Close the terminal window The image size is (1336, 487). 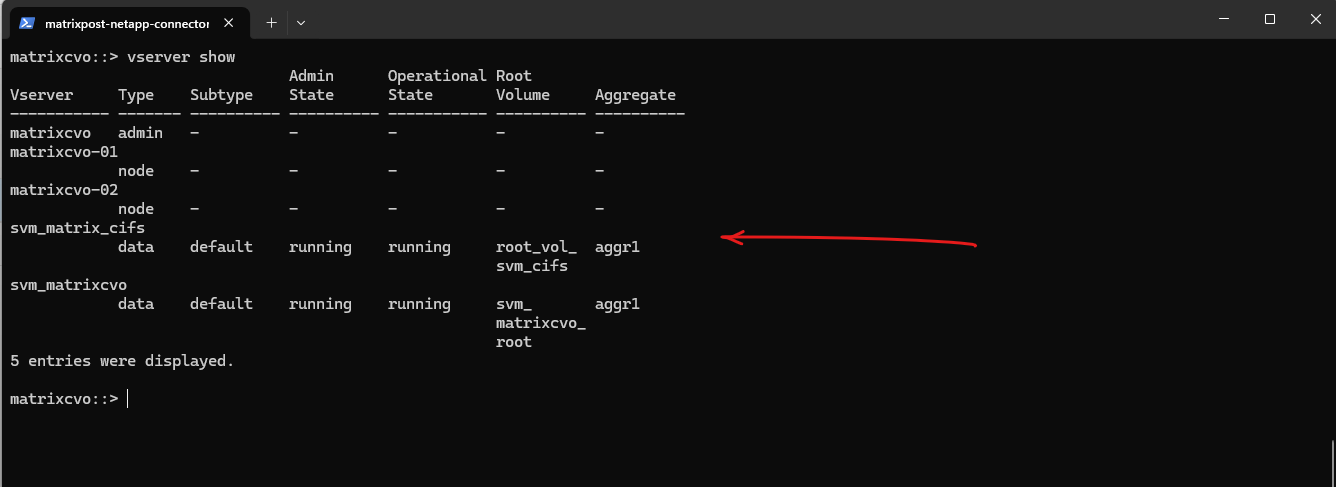tap(1314, 19)
